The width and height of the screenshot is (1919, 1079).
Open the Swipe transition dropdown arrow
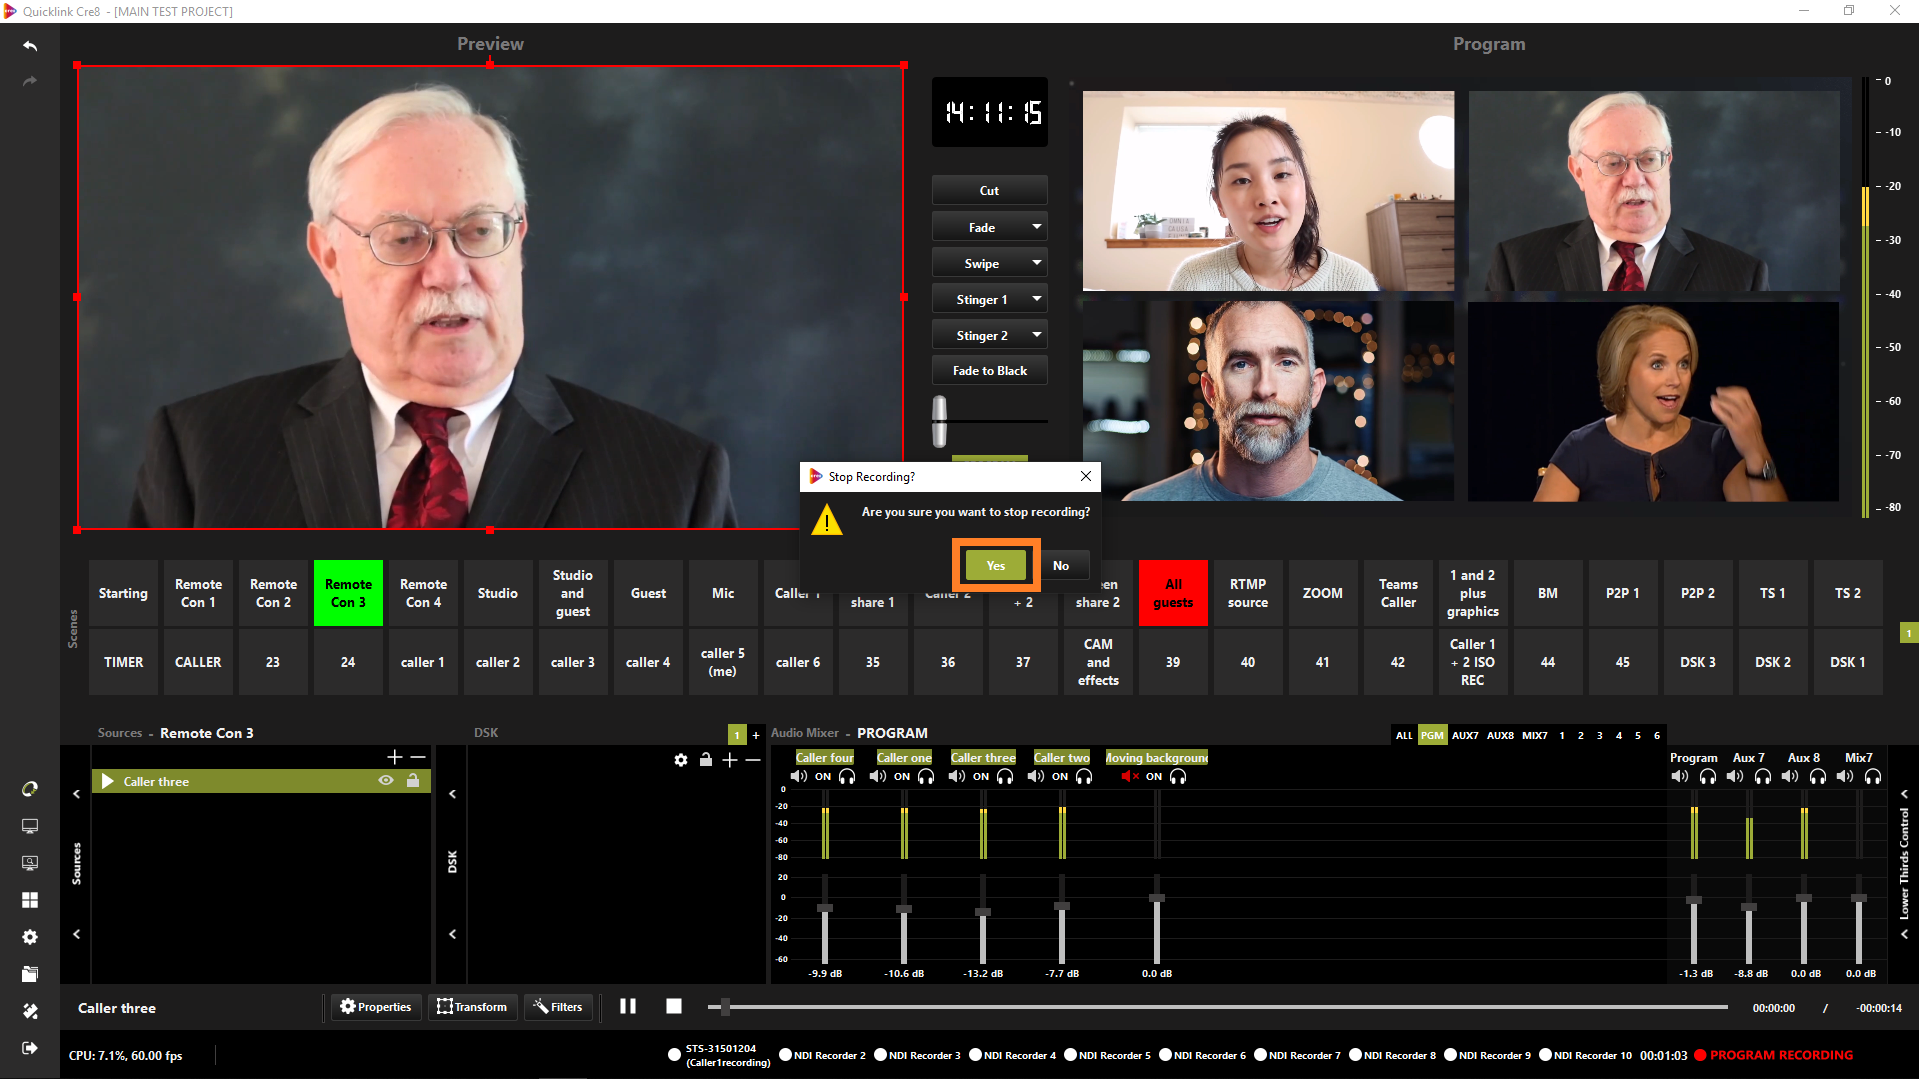[x=1037, y=263]
